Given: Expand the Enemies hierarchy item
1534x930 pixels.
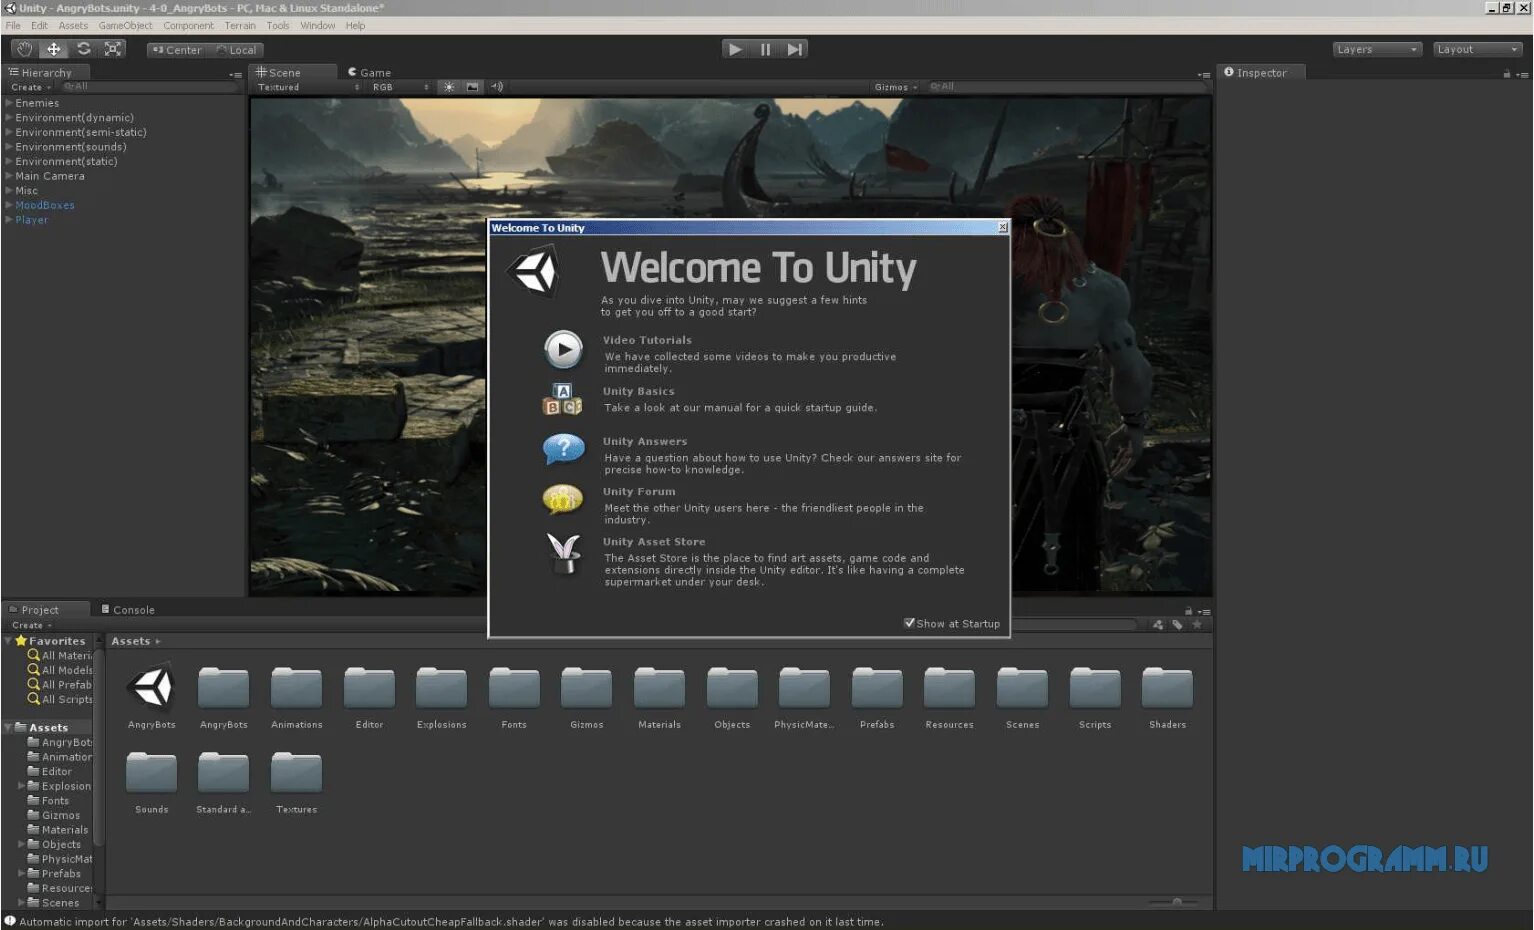Looking at the screenshot, I should click(9, 103).
